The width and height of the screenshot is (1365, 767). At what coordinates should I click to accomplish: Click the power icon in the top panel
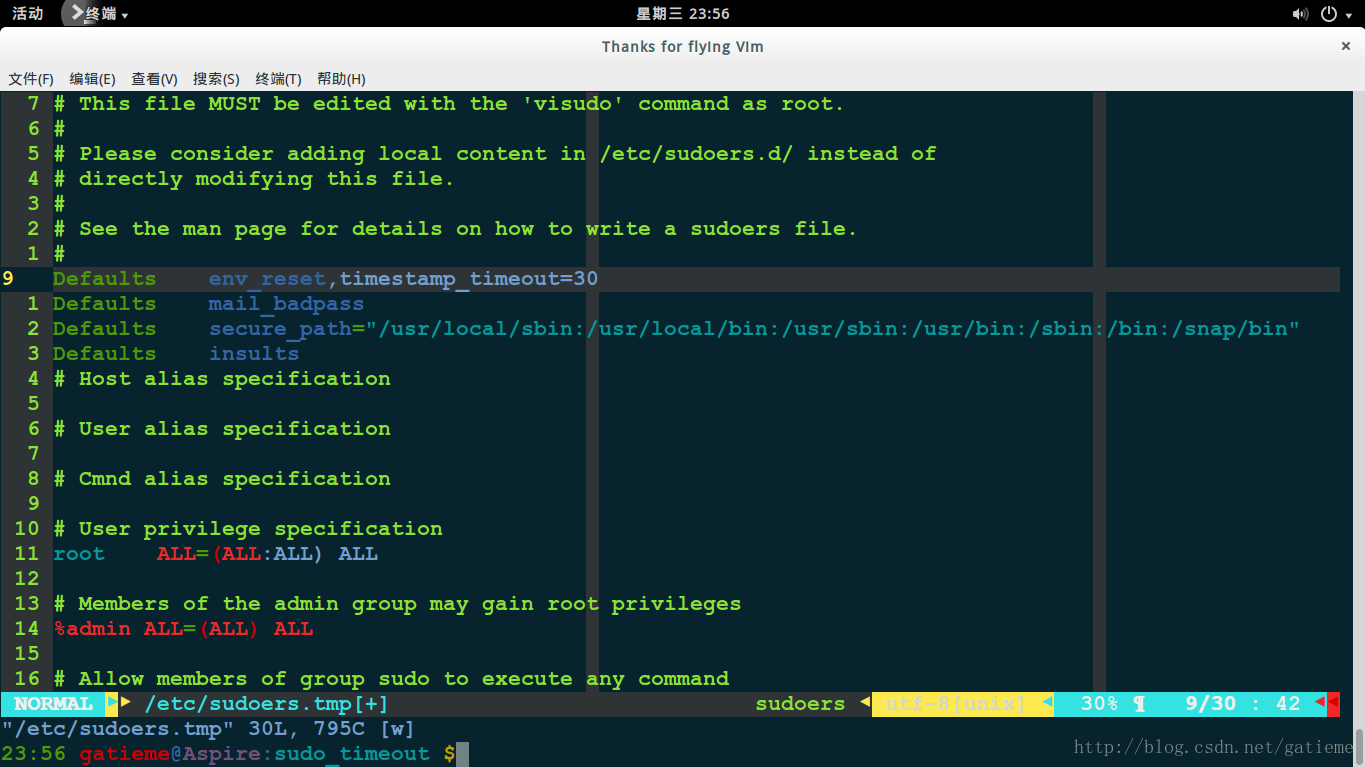(x=1329, y=14)
